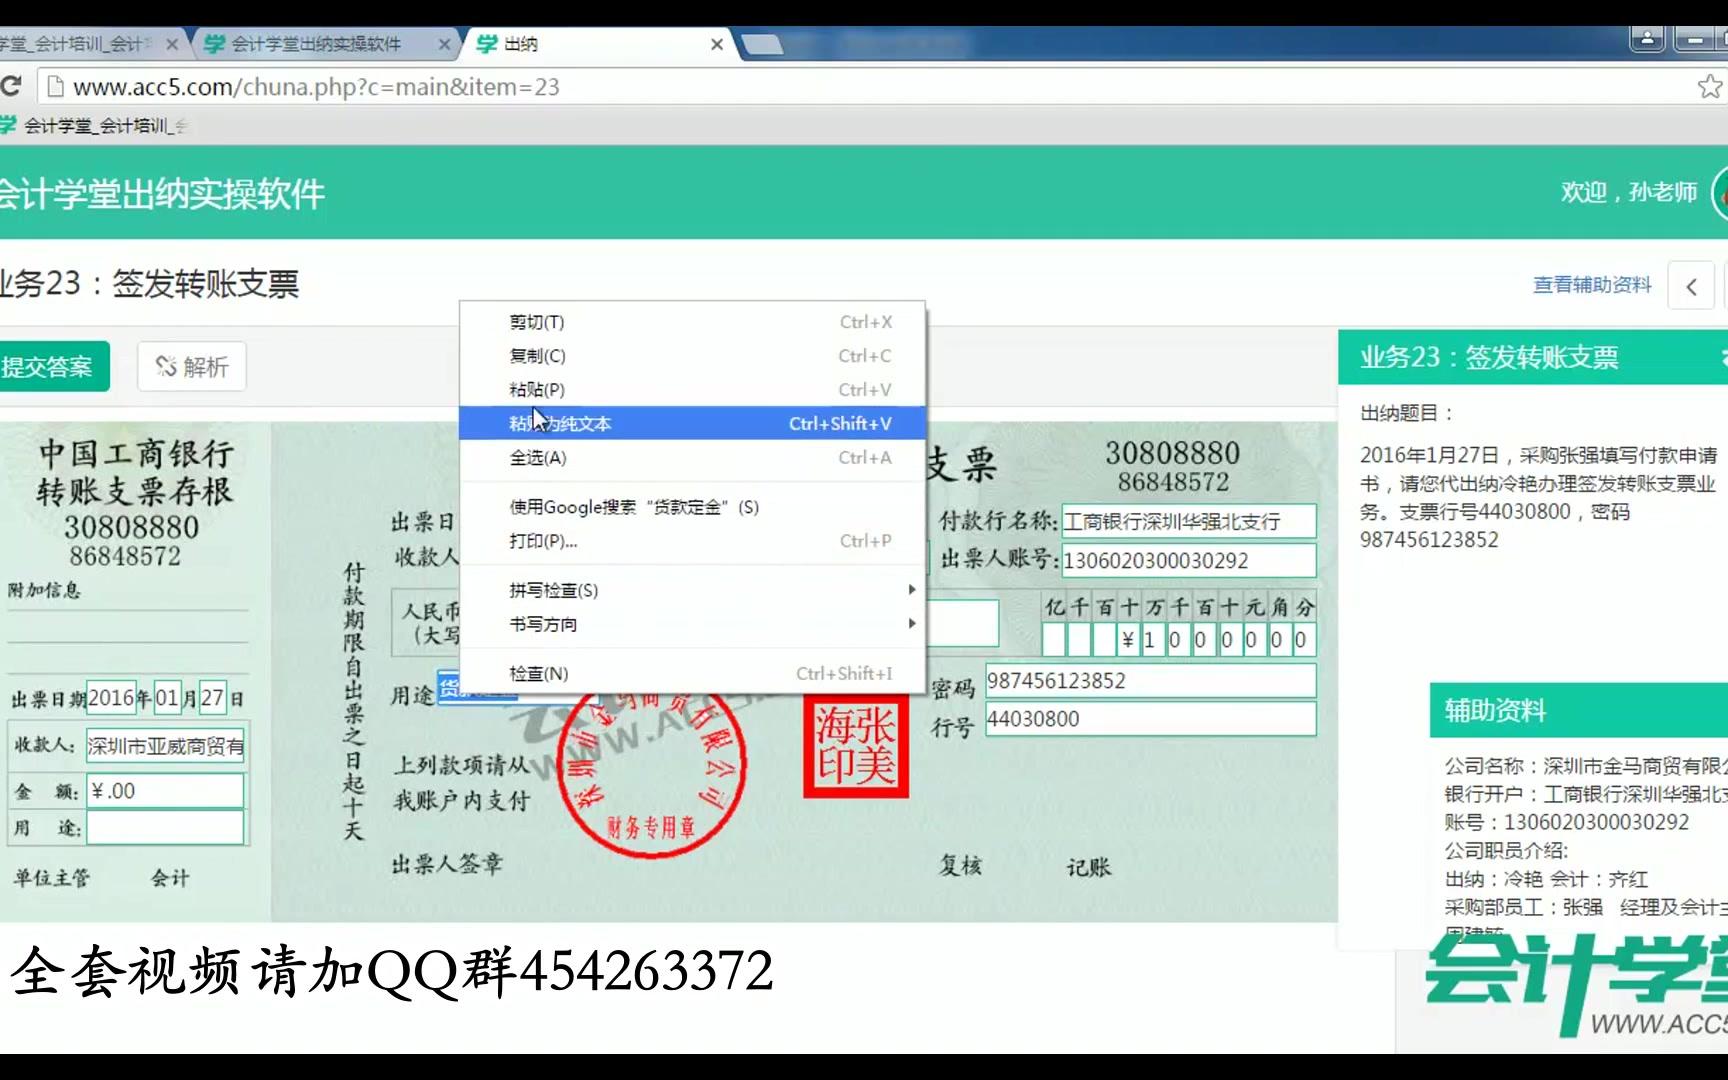Viewport: 1728px width, 1080px height.
Task: Click 付款行名称 input field
Action: click(x=1188, y=522)
